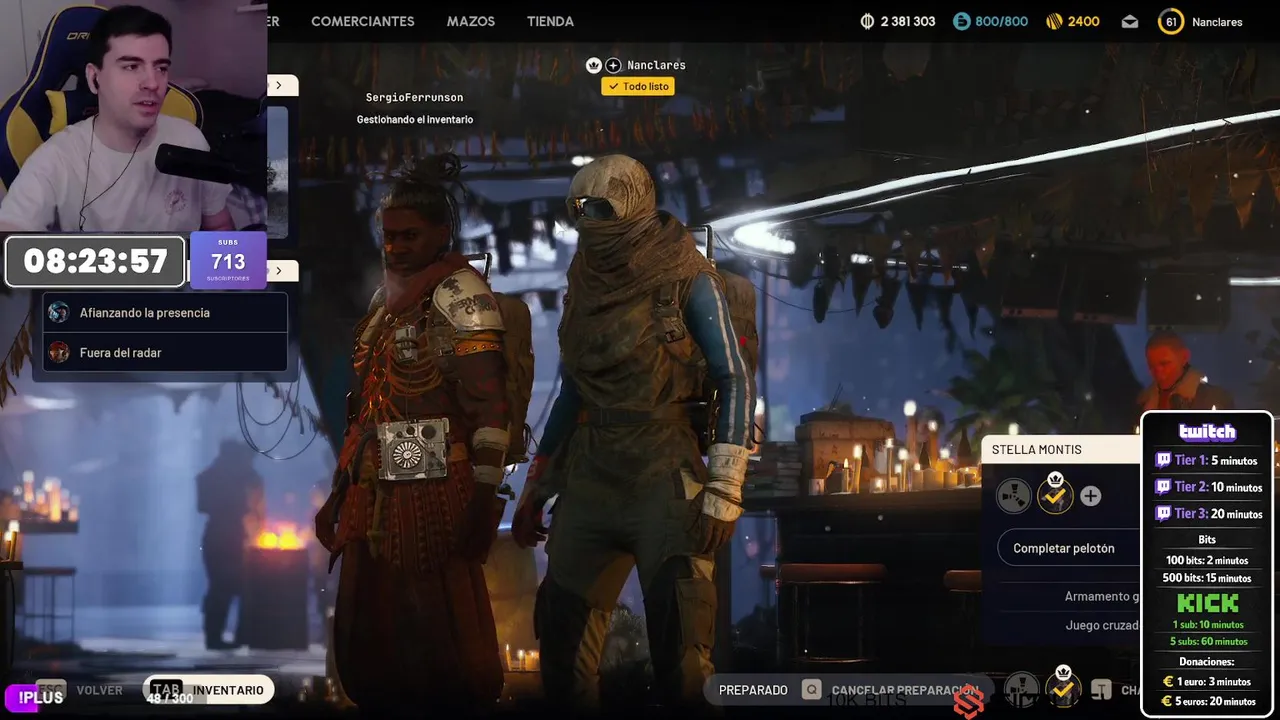Open the COMERCIANTES tab
The height and width of the screenshot is (720, 1280).
tap(362, 21)
